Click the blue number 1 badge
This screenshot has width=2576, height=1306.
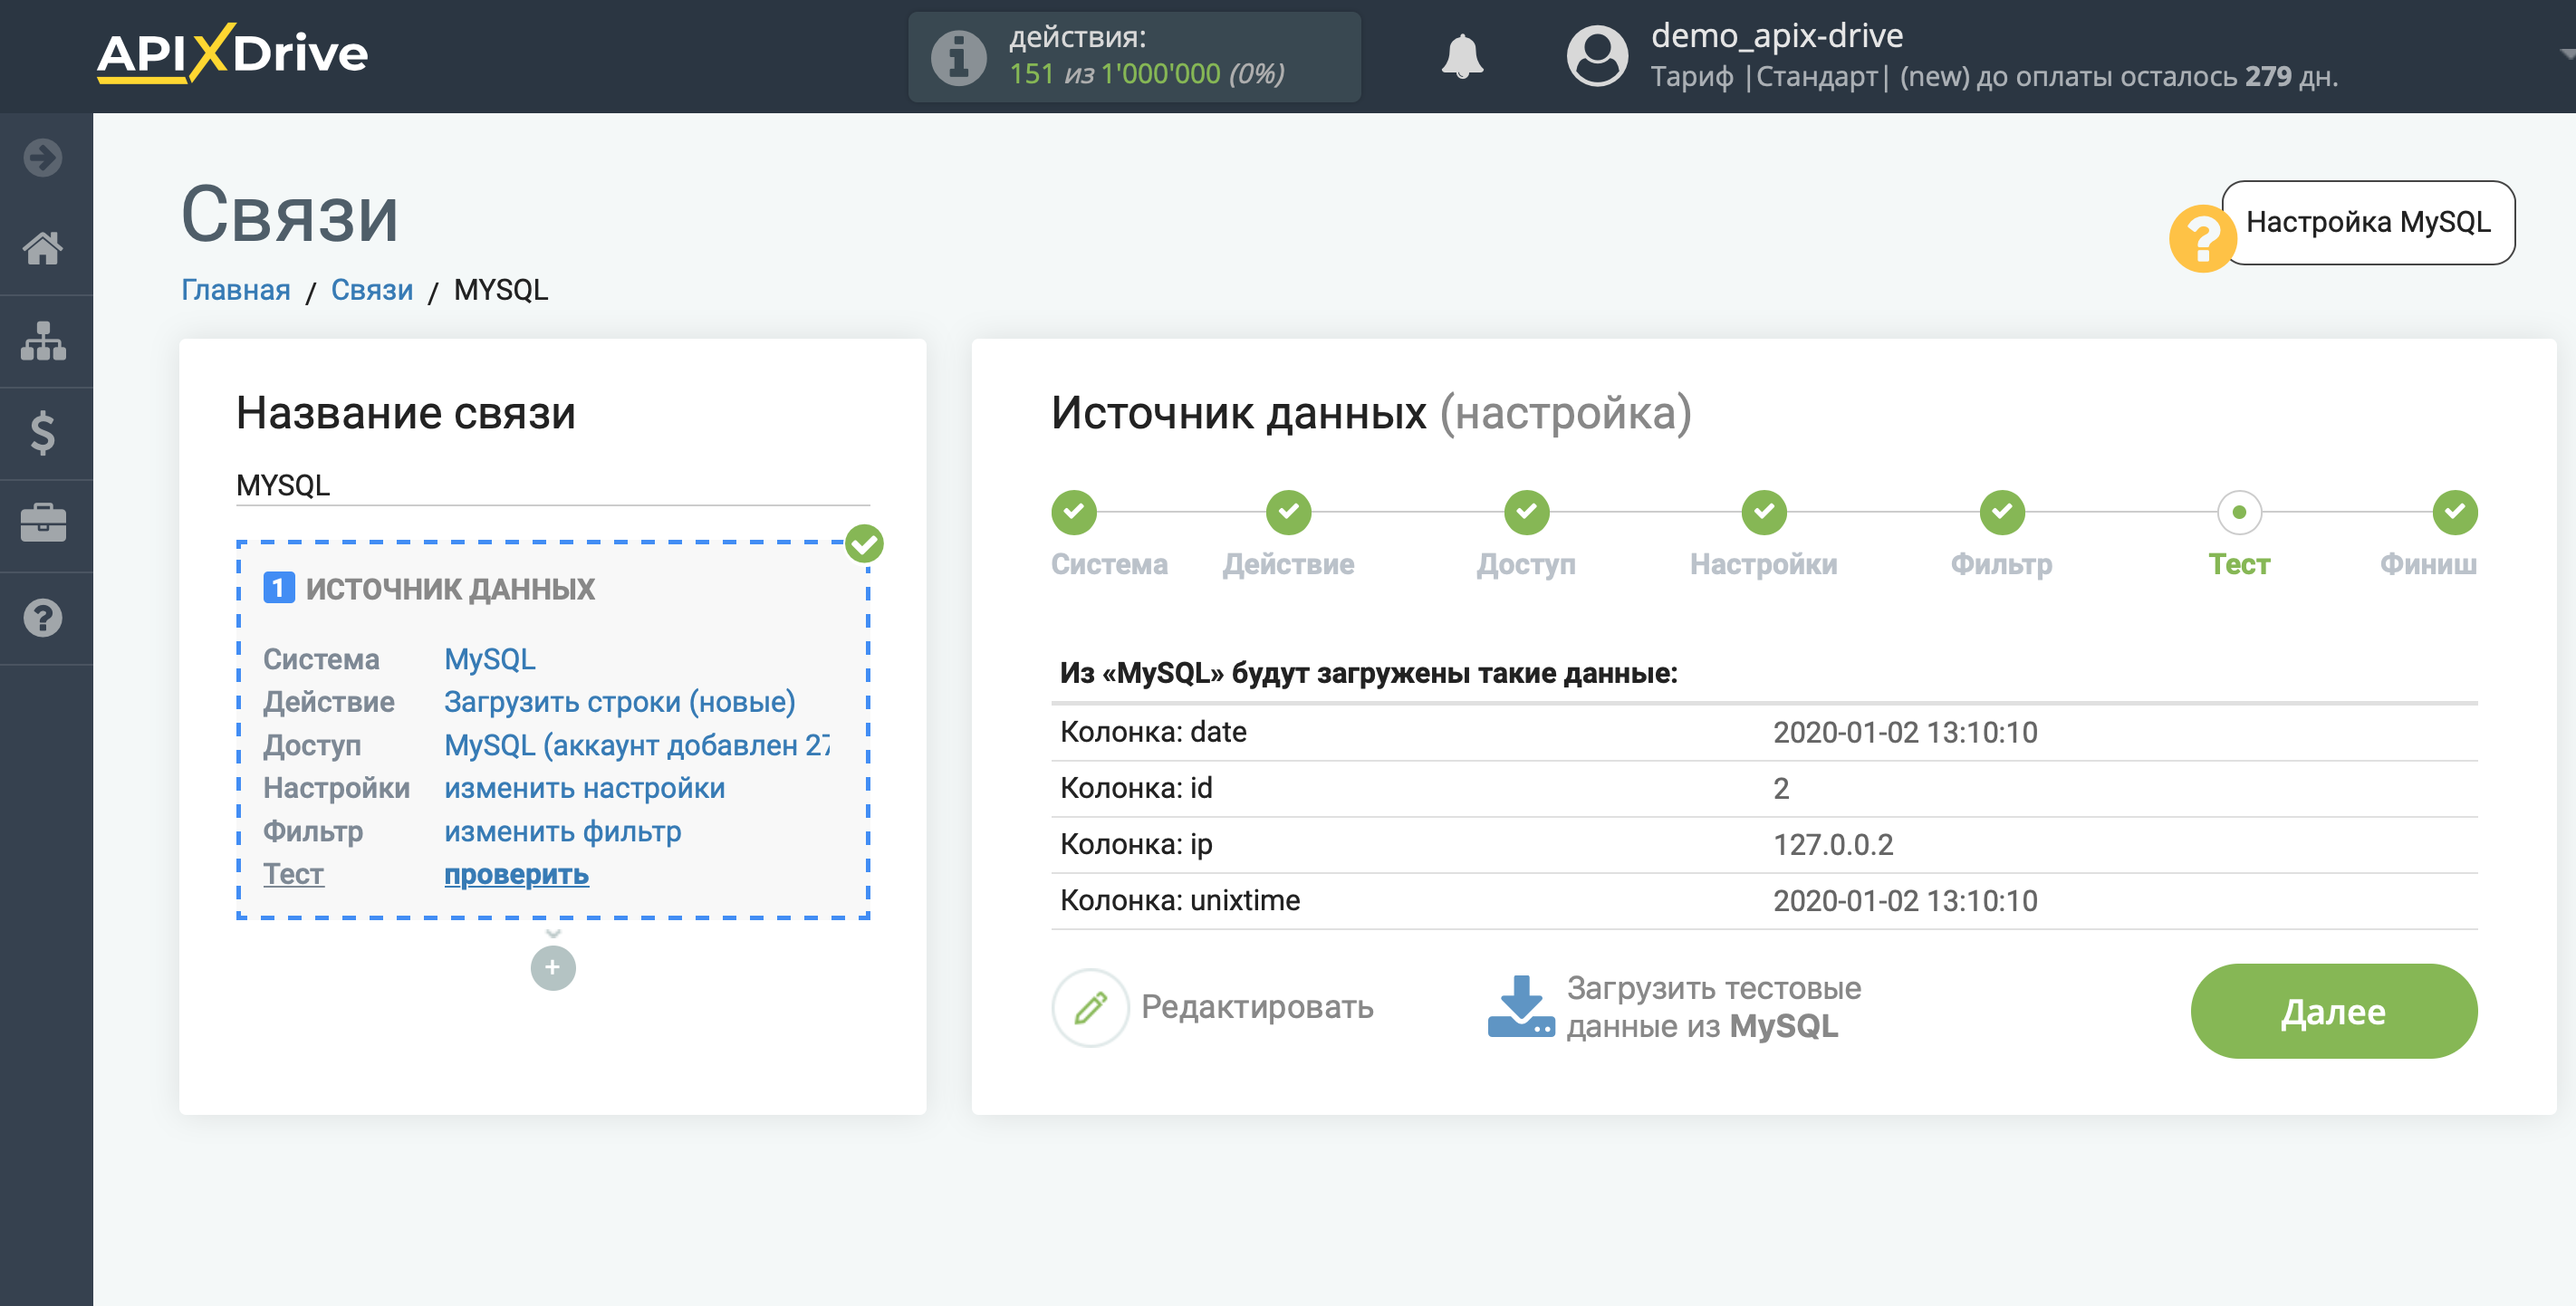click(x=279, y=588)
